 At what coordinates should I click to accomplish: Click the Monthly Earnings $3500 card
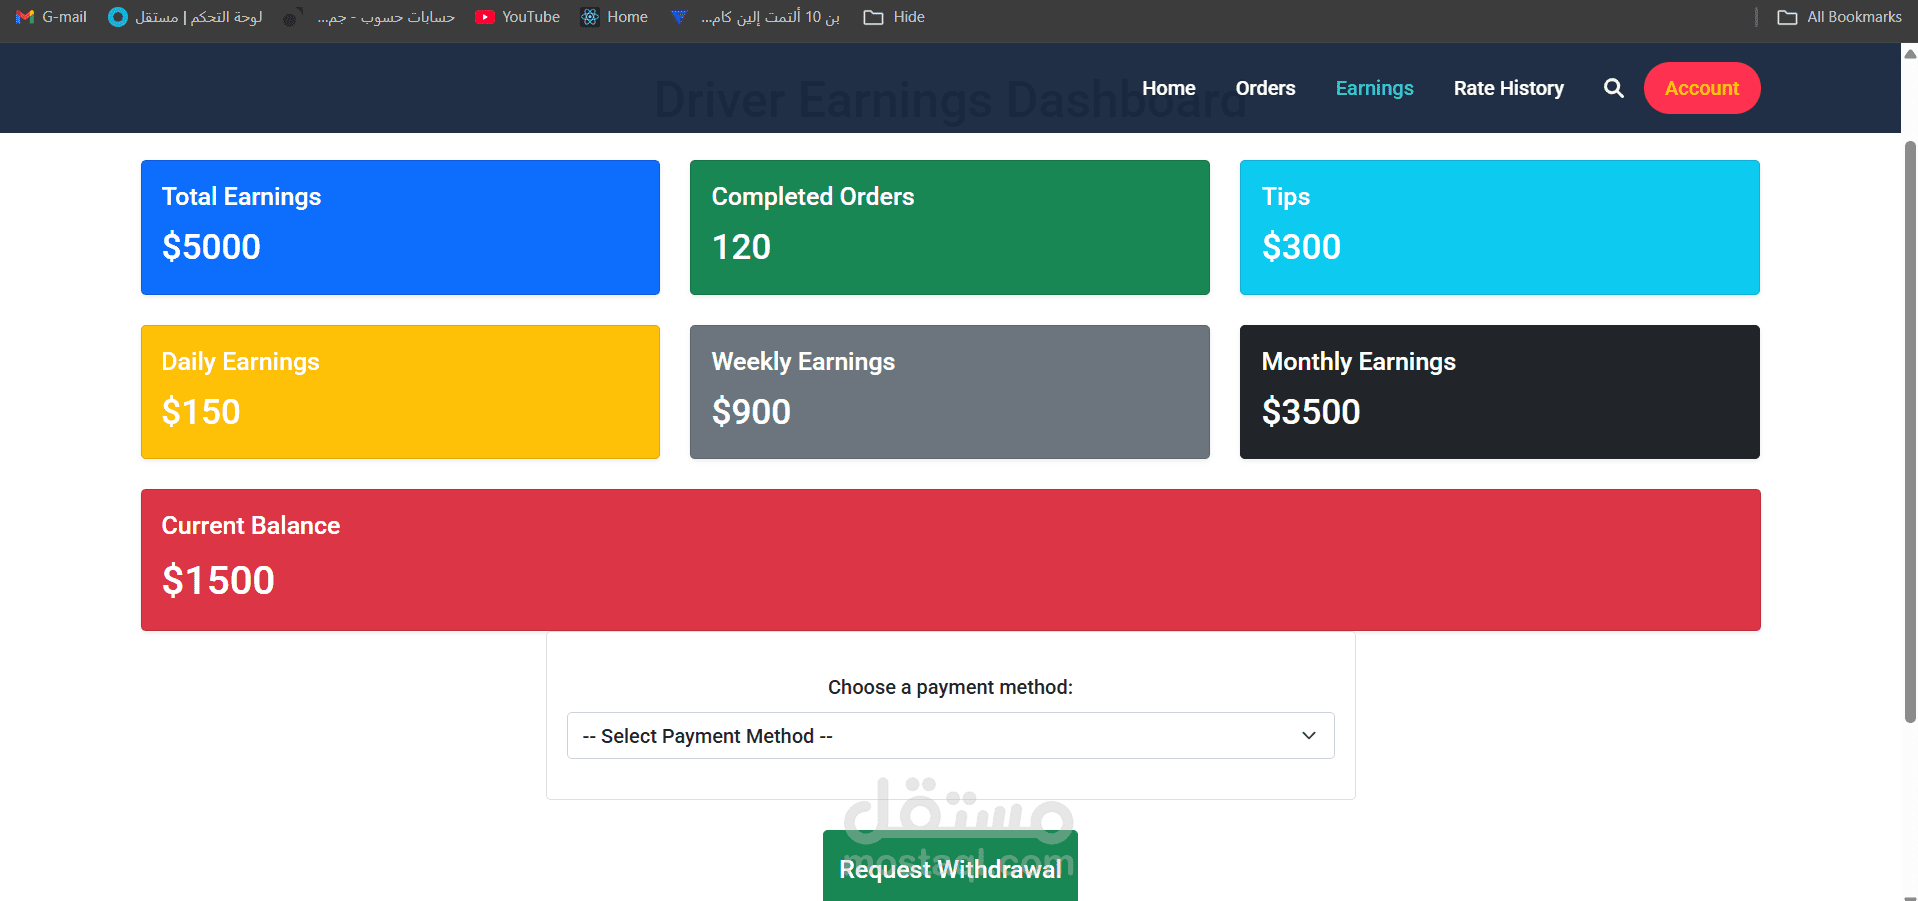[1500, 392]
